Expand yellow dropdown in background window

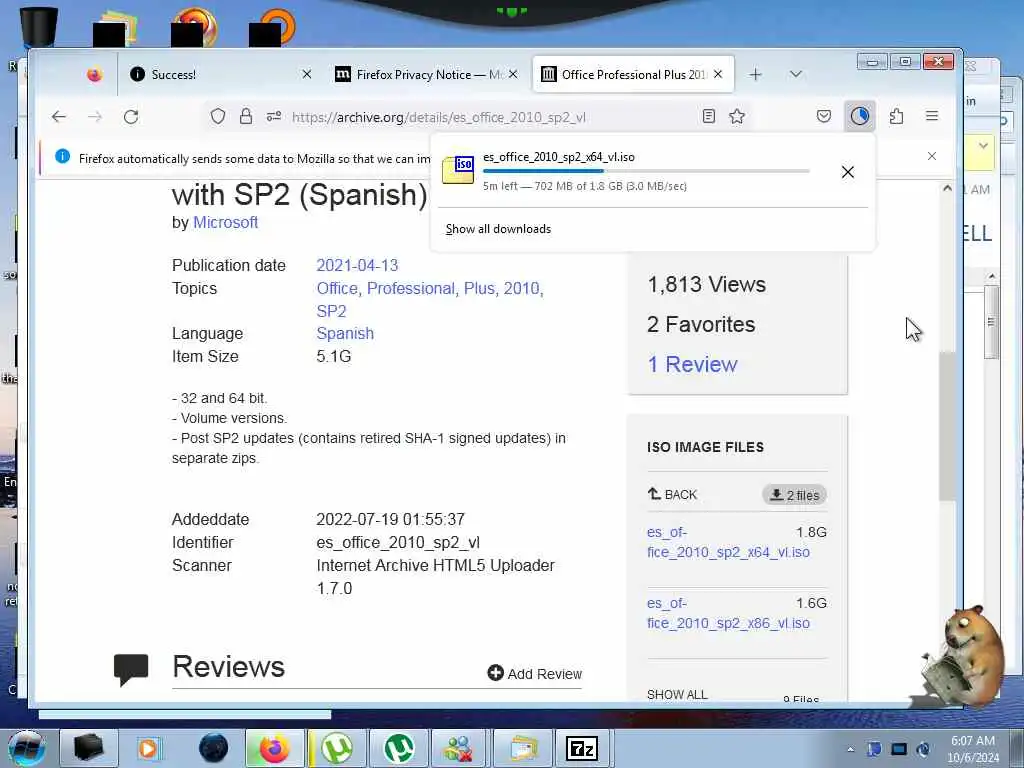coord(983,146)
